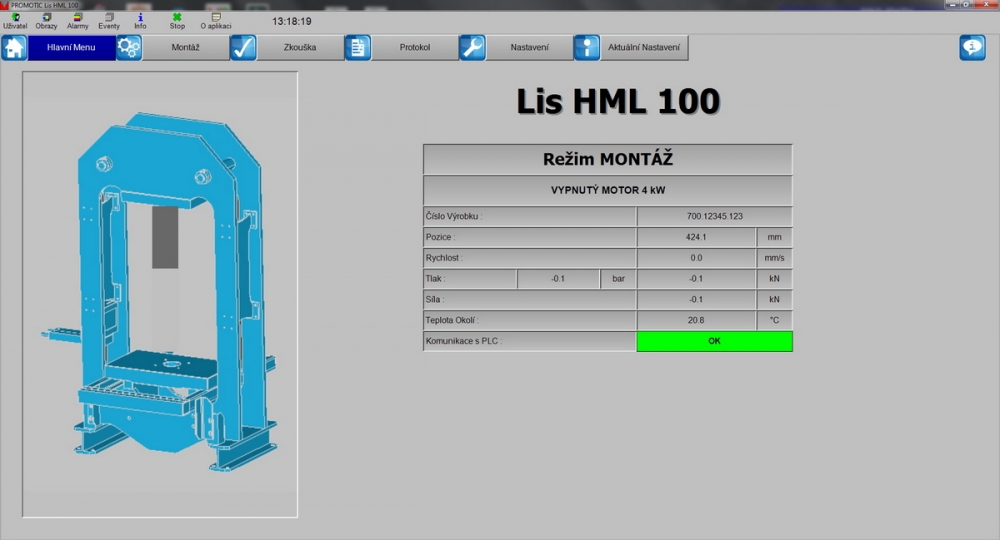Open the speech bubble info icon
The height and width of the screenshot is (540, 1000).
tap(972, 48)
